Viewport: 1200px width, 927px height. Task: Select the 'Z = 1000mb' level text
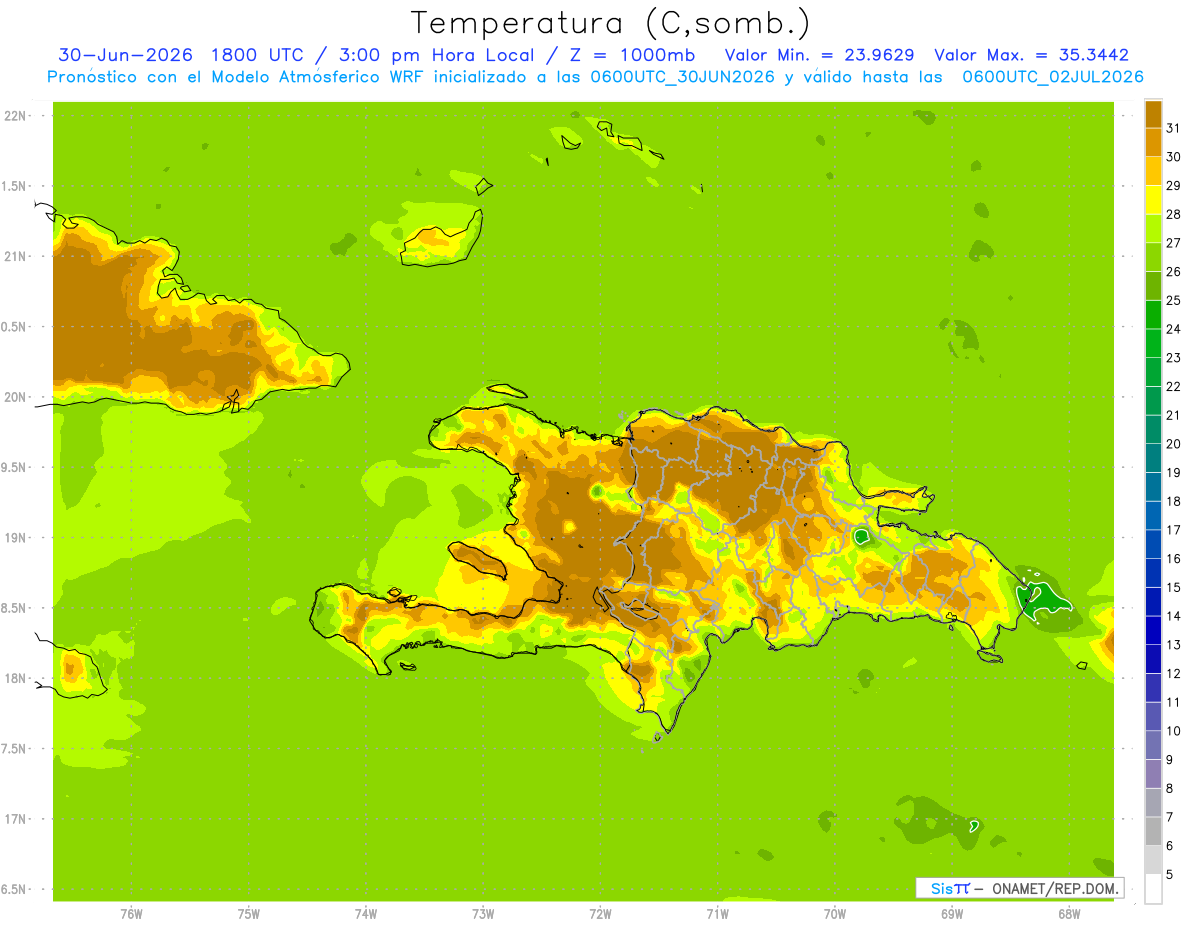[x=635, y=55]
